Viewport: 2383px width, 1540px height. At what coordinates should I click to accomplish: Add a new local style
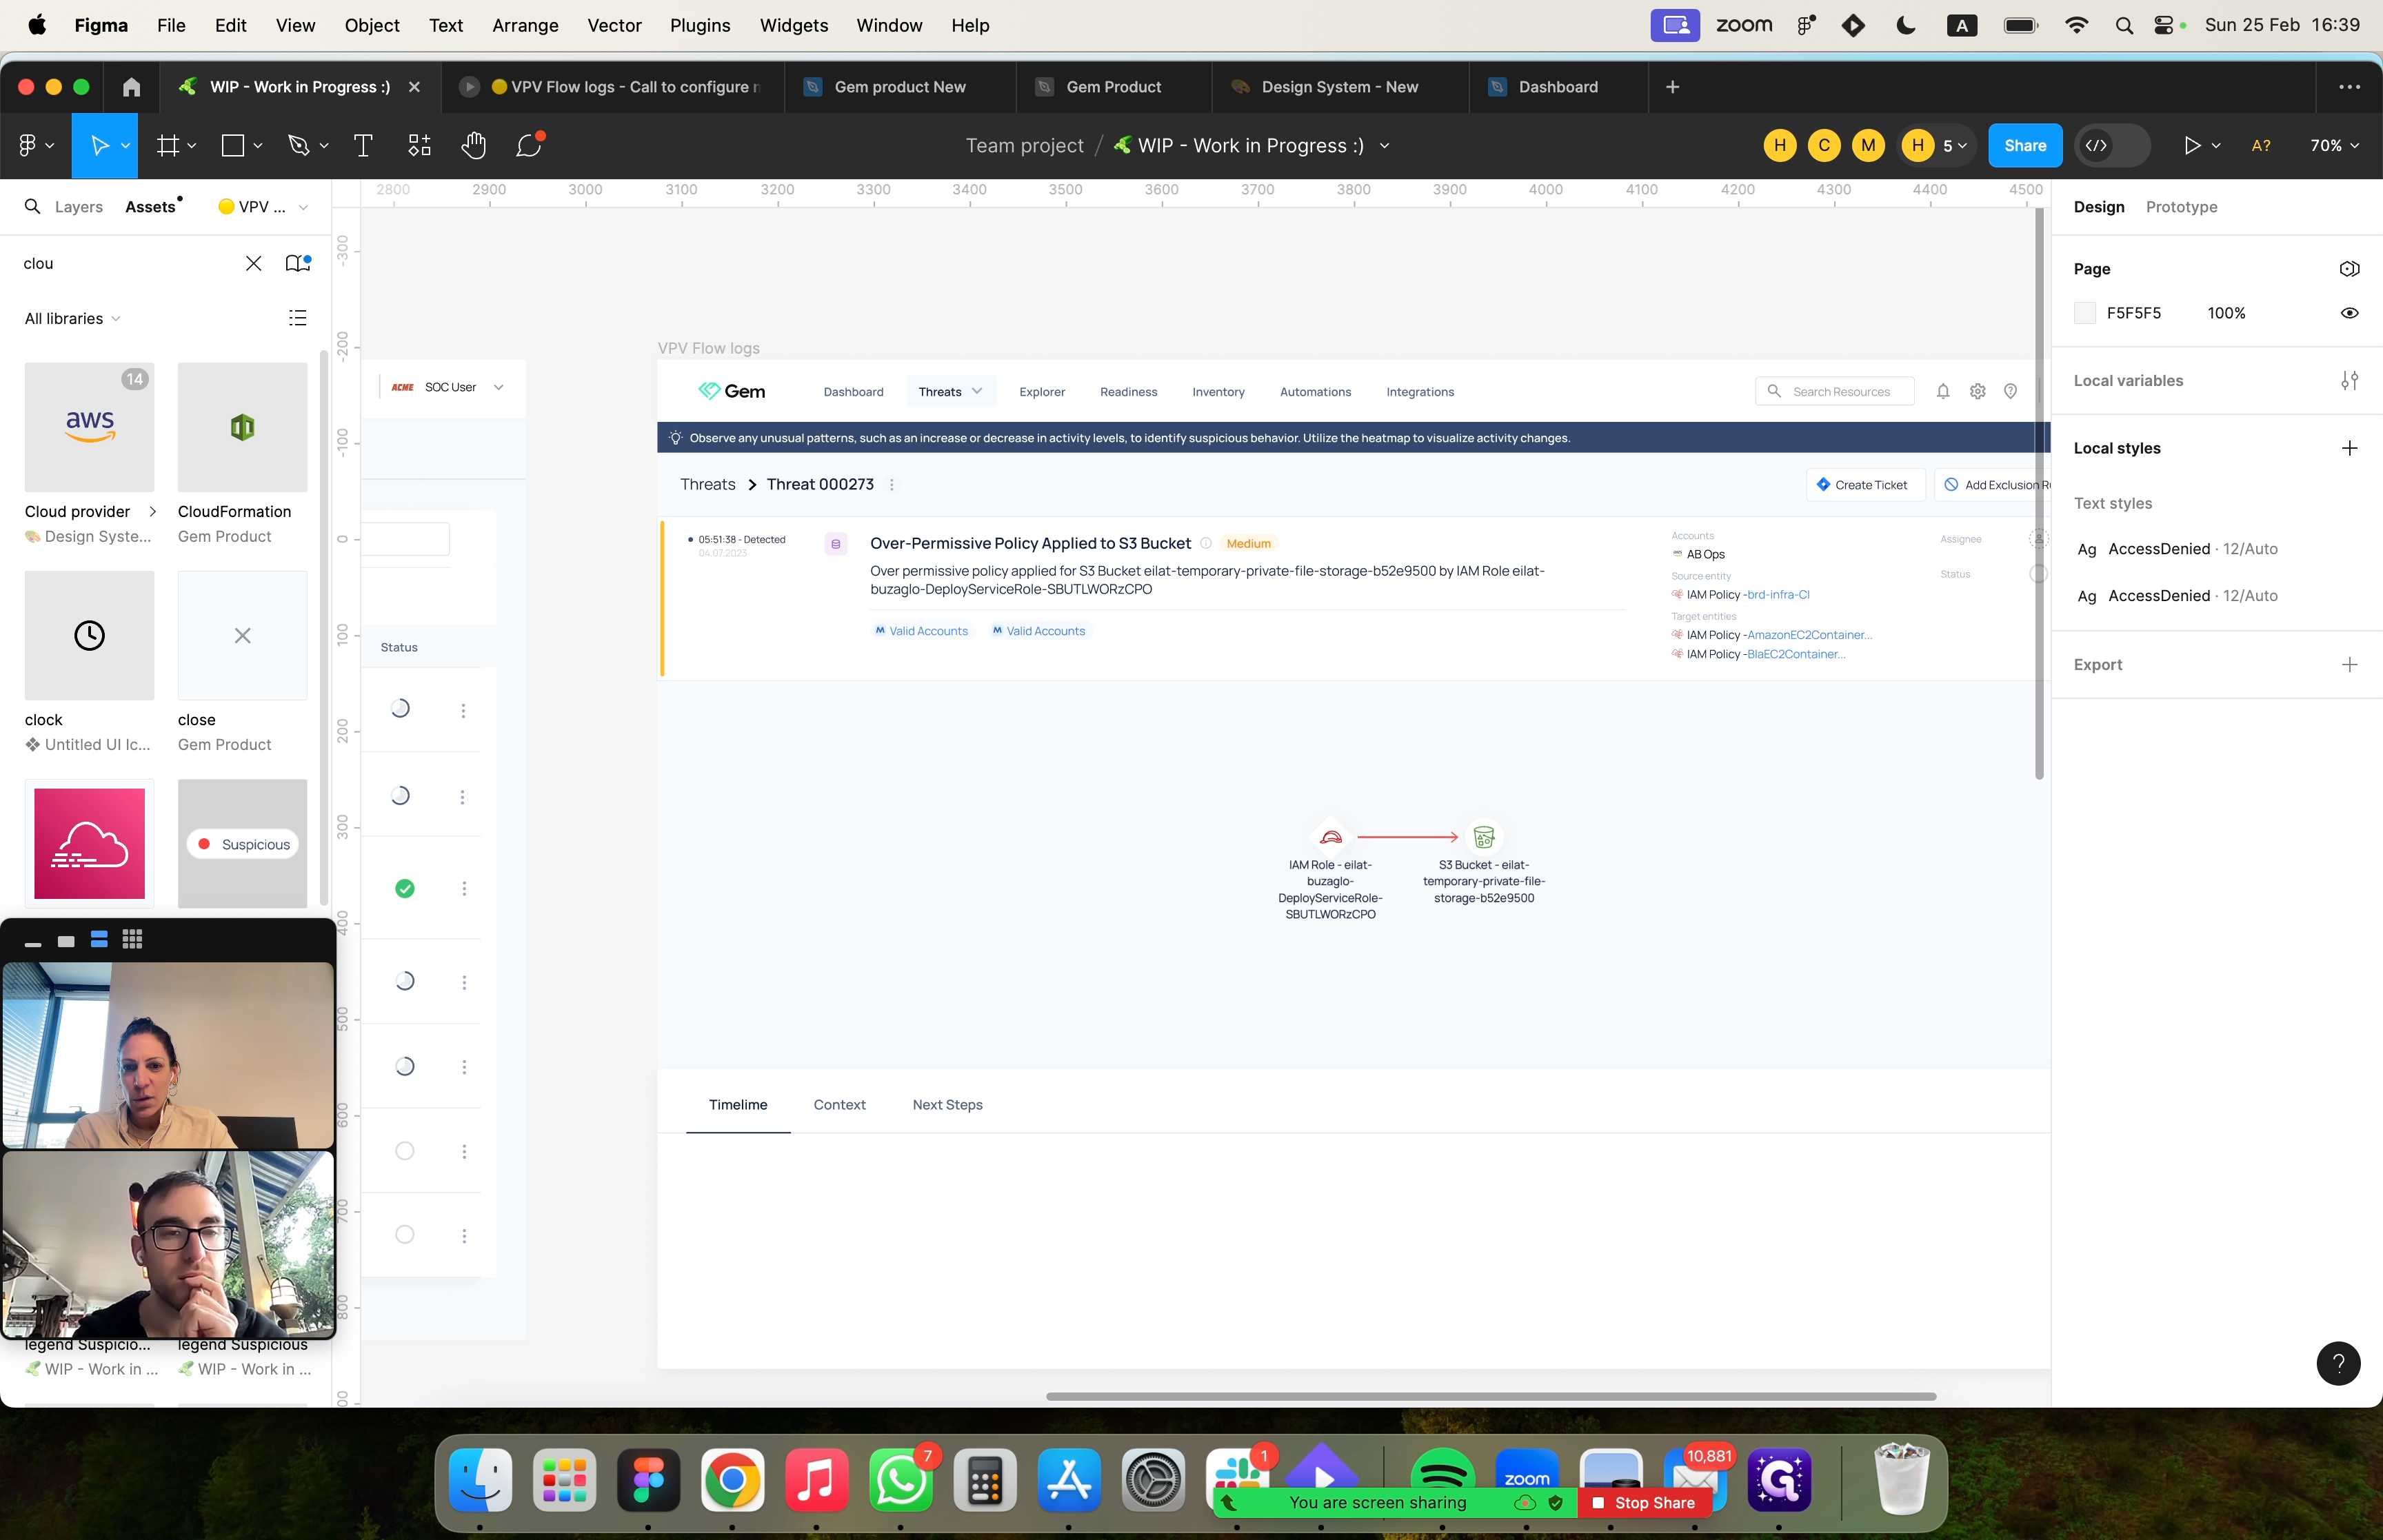point(2349,448)
